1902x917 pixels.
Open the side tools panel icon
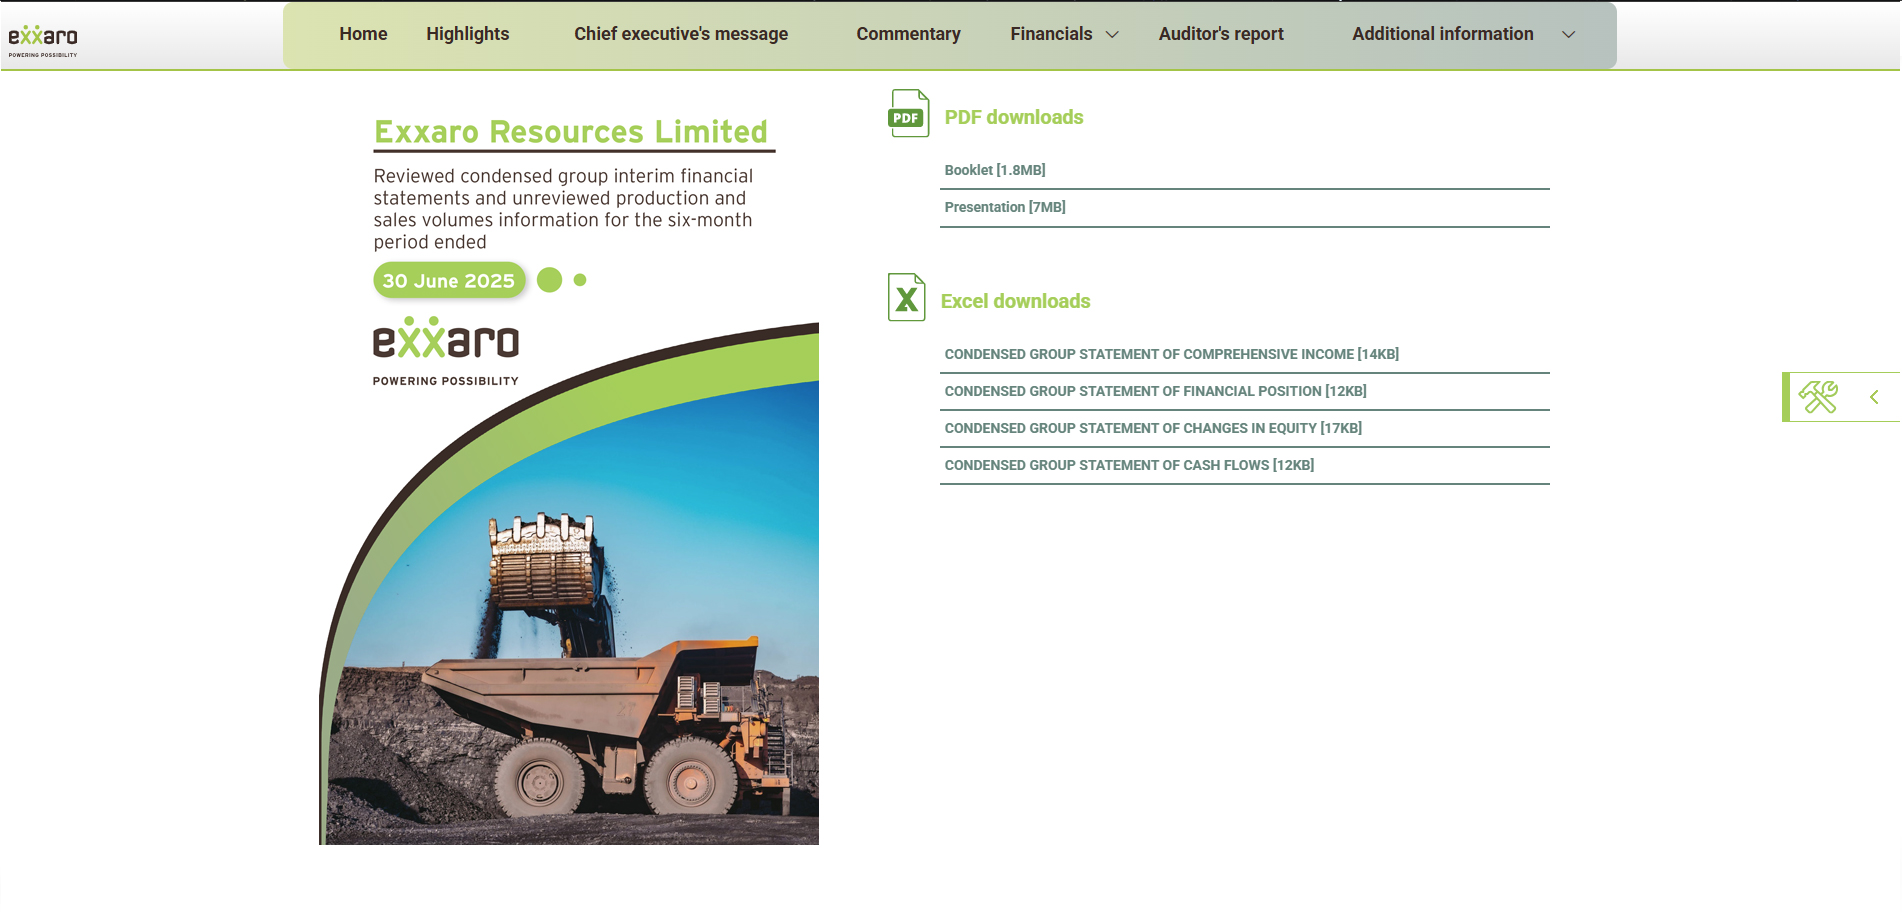click(1818, 397)
